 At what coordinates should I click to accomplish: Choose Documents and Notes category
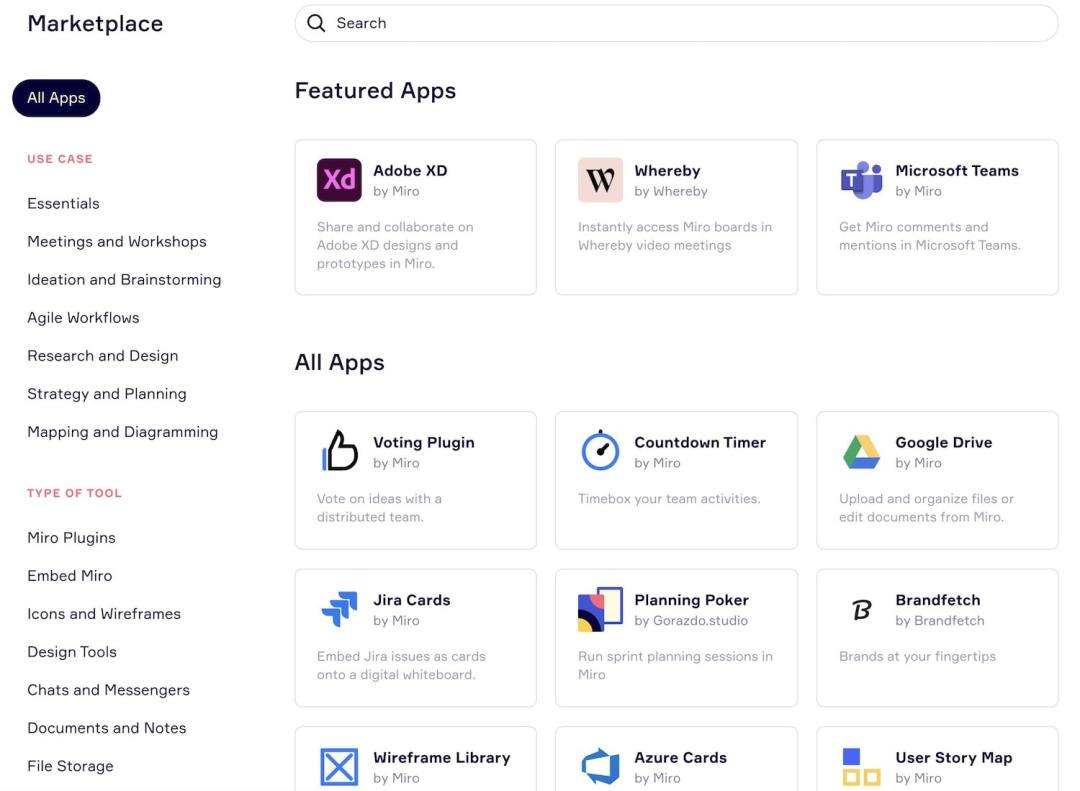click(x=107, y=728)
